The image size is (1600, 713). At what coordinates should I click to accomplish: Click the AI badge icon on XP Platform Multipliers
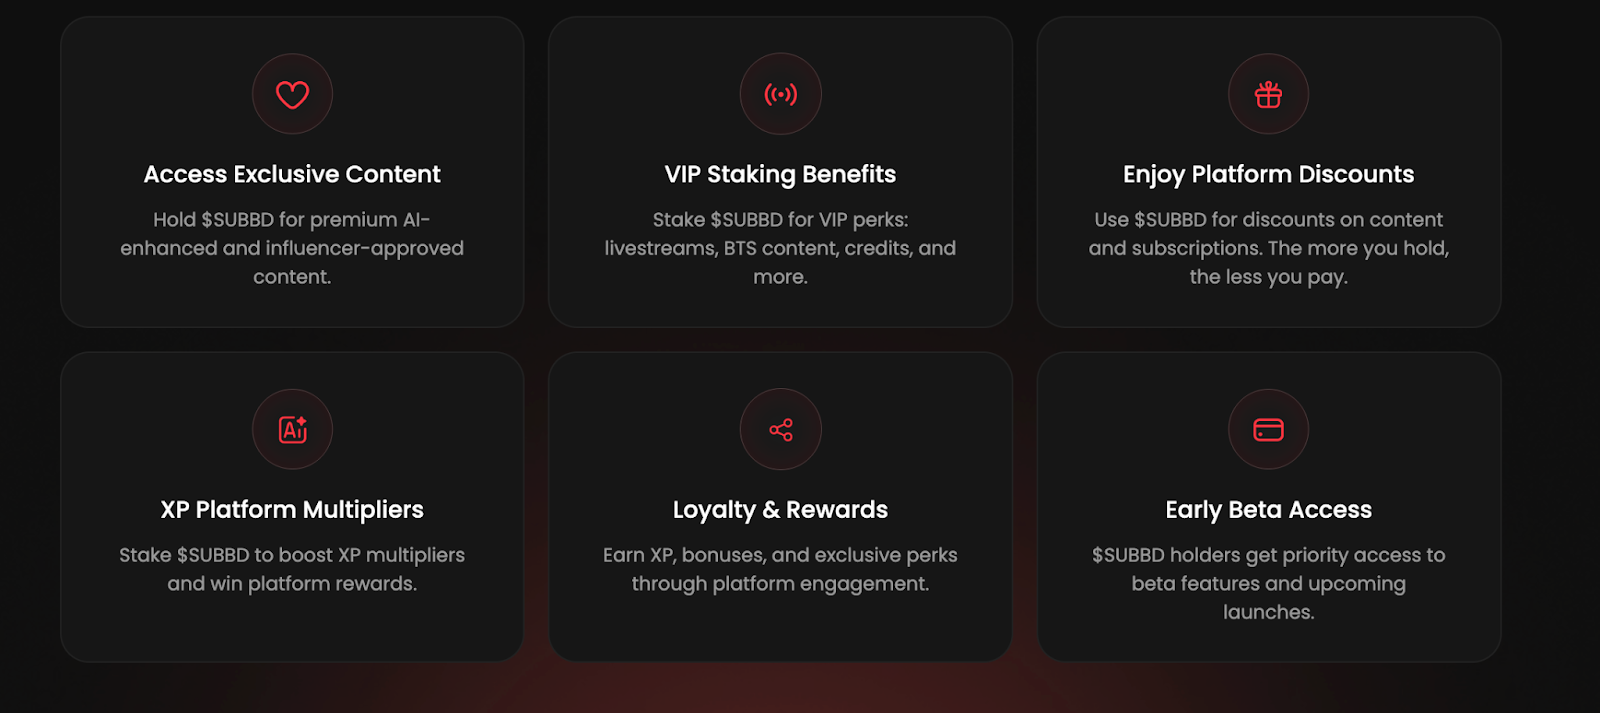tap(292, 429)
